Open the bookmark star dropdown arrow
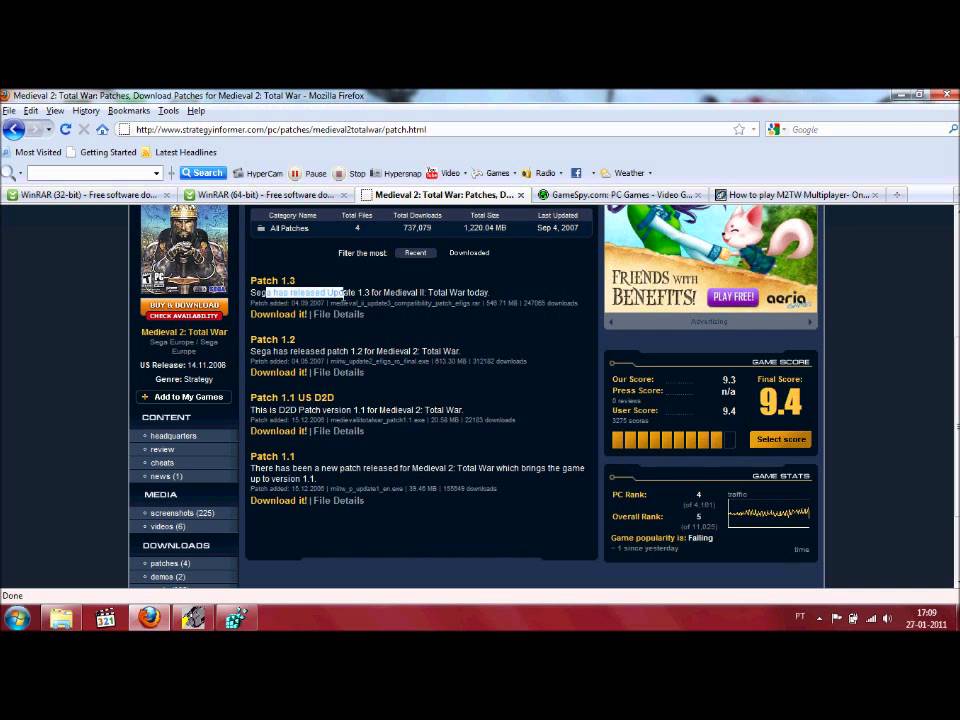 (754, 129)
